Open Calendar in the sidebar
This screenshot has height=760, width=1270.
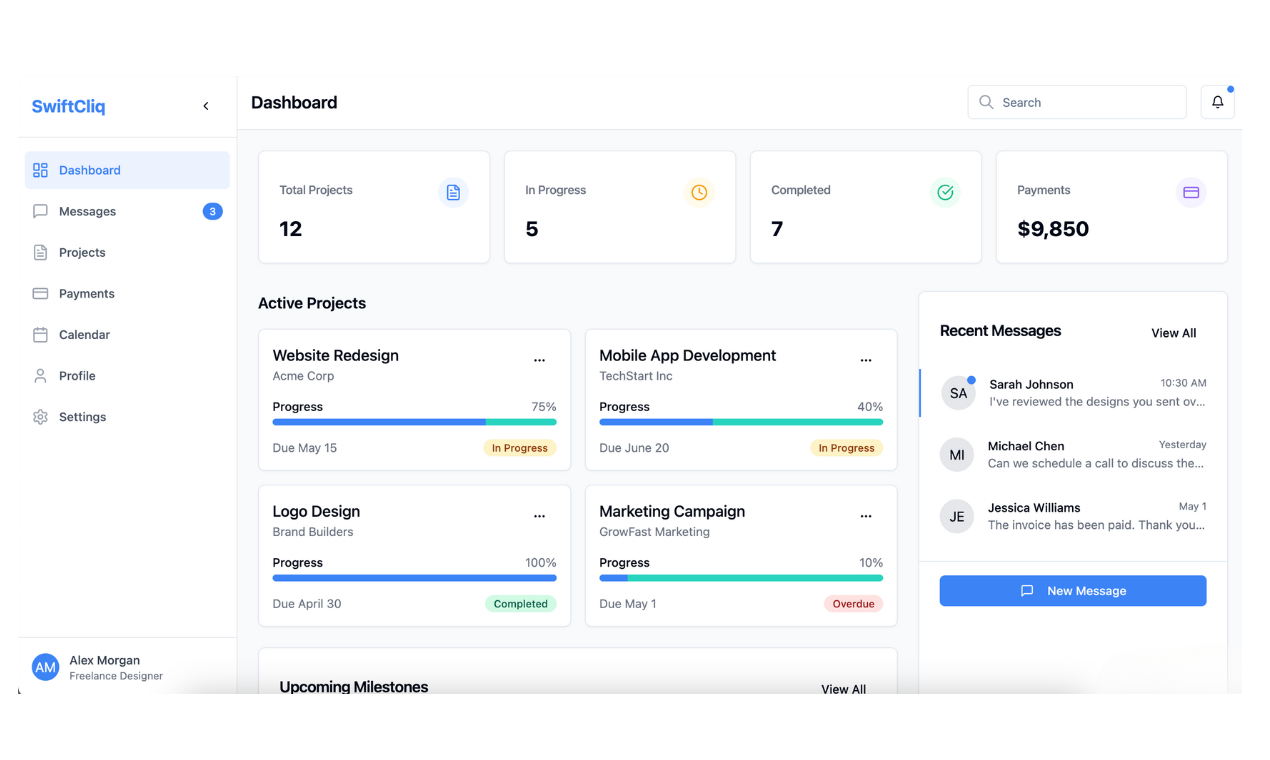pos(127,334)
